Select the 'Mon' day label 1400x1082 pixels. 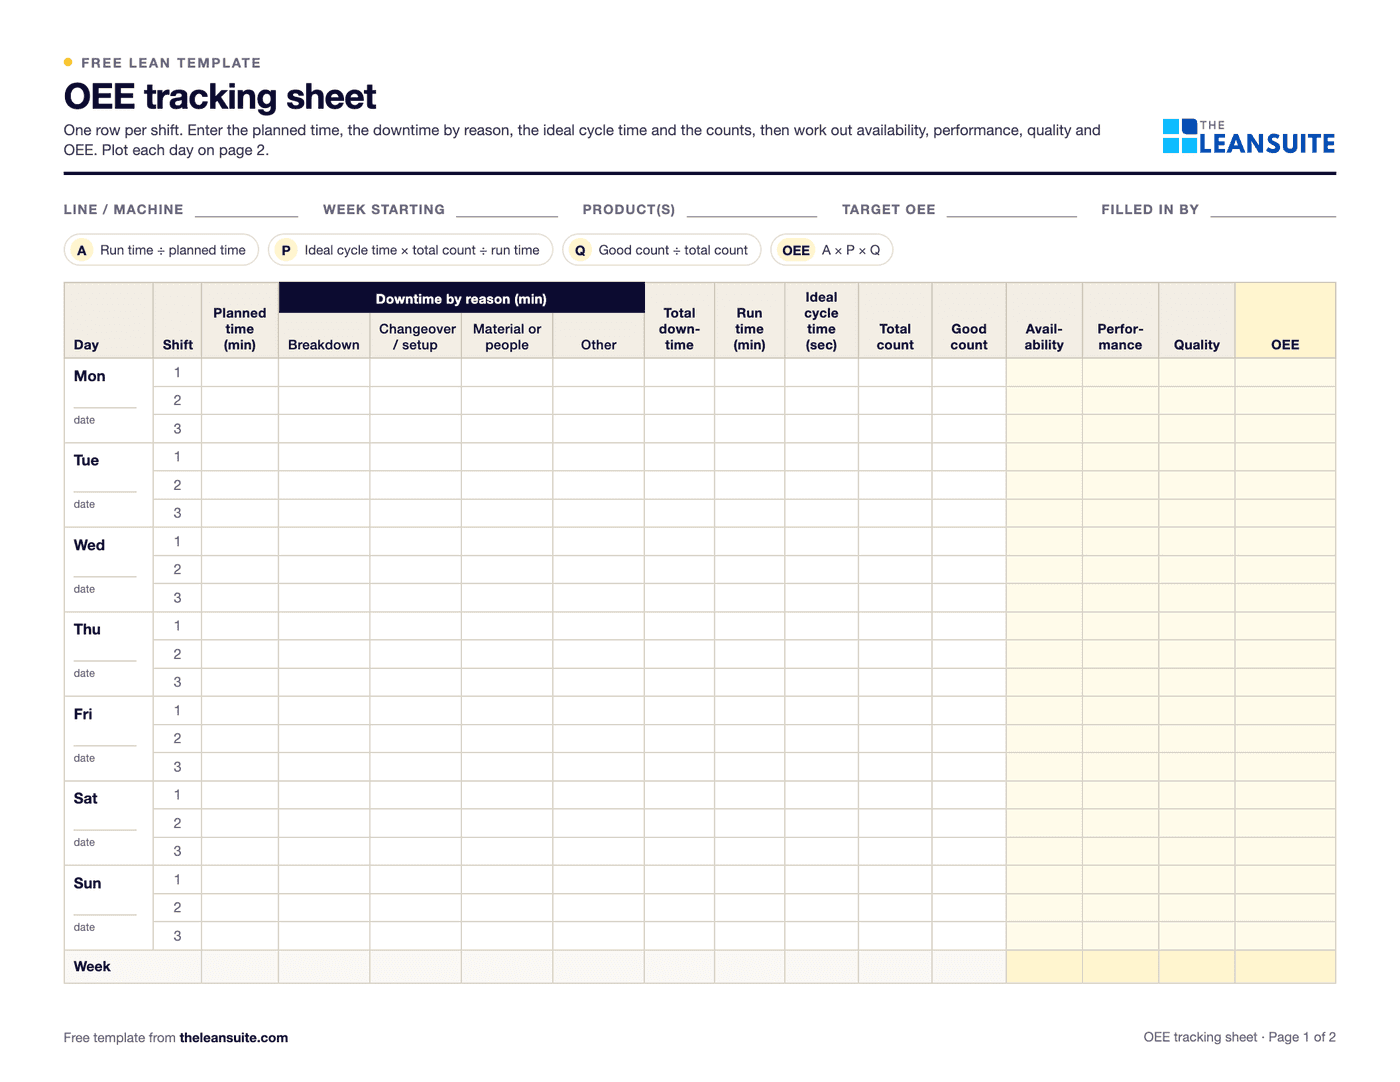[89, 376]
